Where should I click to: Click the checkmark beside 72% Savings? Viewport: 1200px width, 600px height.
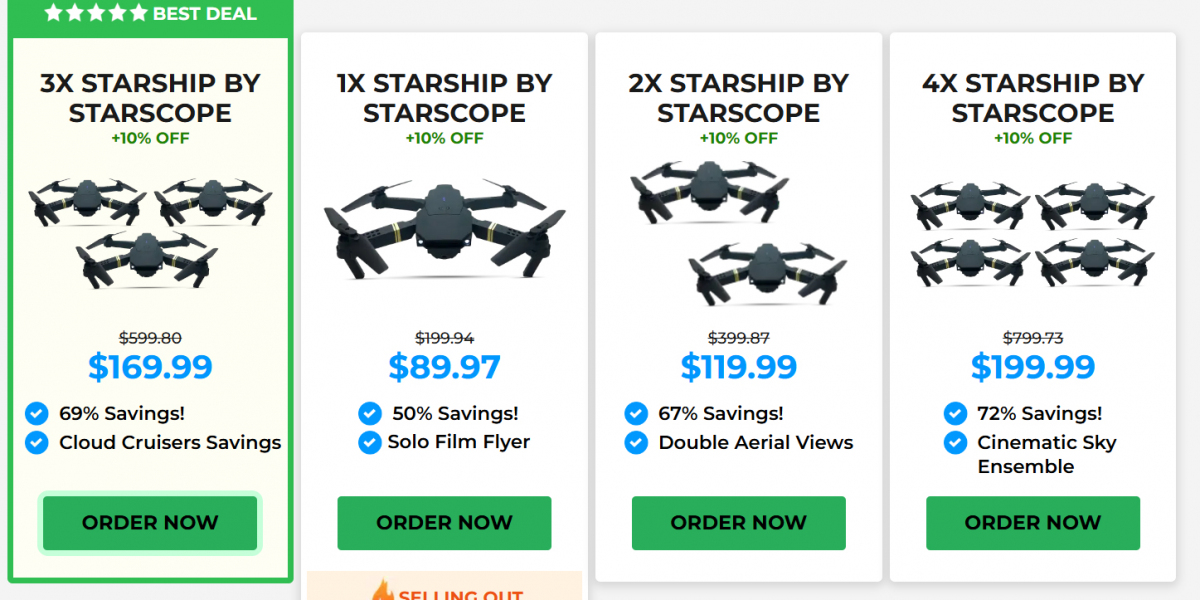pos(955,413)
